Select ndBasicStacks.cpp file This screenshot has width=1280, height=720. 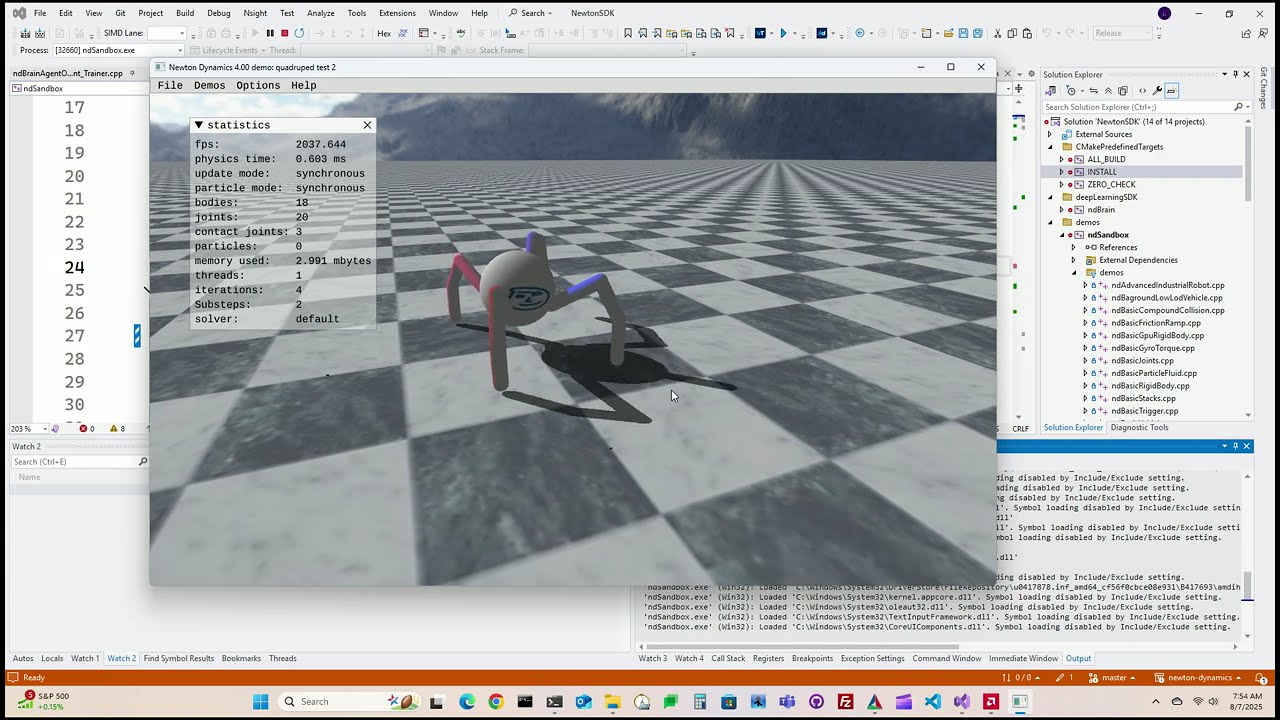[x=1143, y=398]
